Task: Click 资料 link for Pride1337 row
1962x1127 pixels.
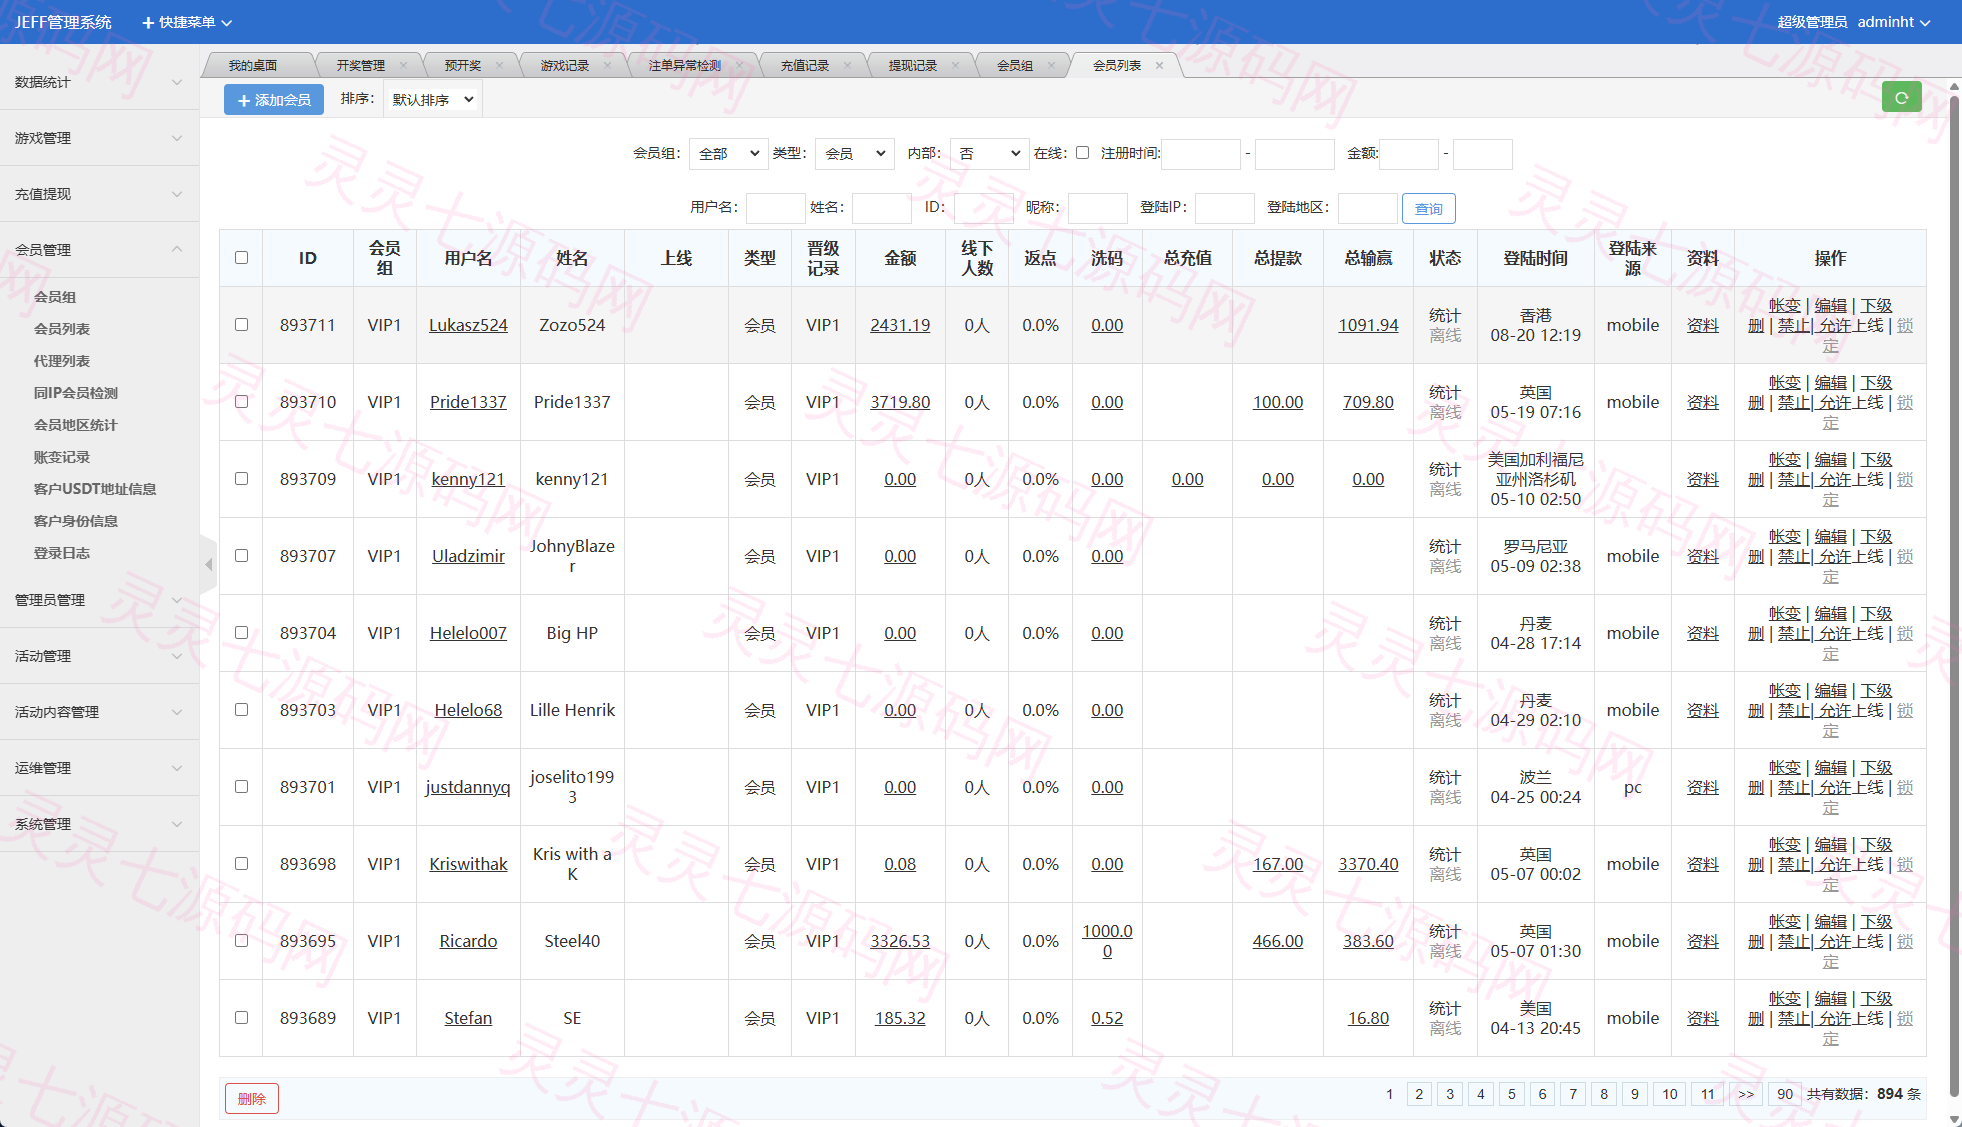Action: point(1702,402)
